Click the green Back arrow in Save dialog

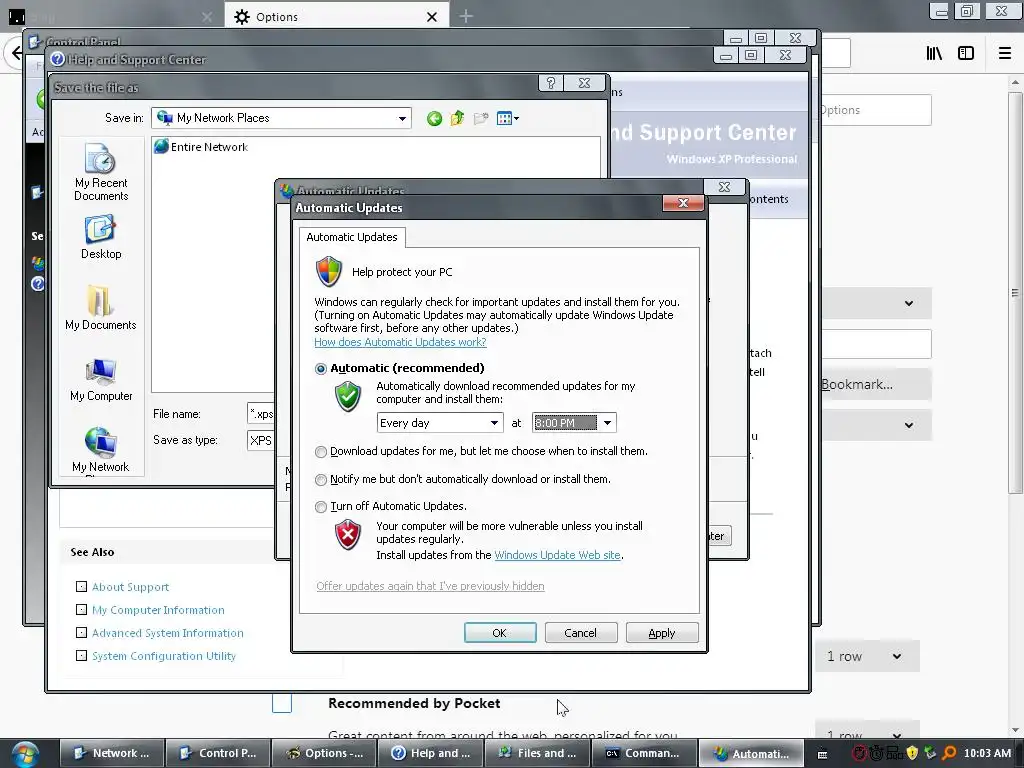[434, 119]
